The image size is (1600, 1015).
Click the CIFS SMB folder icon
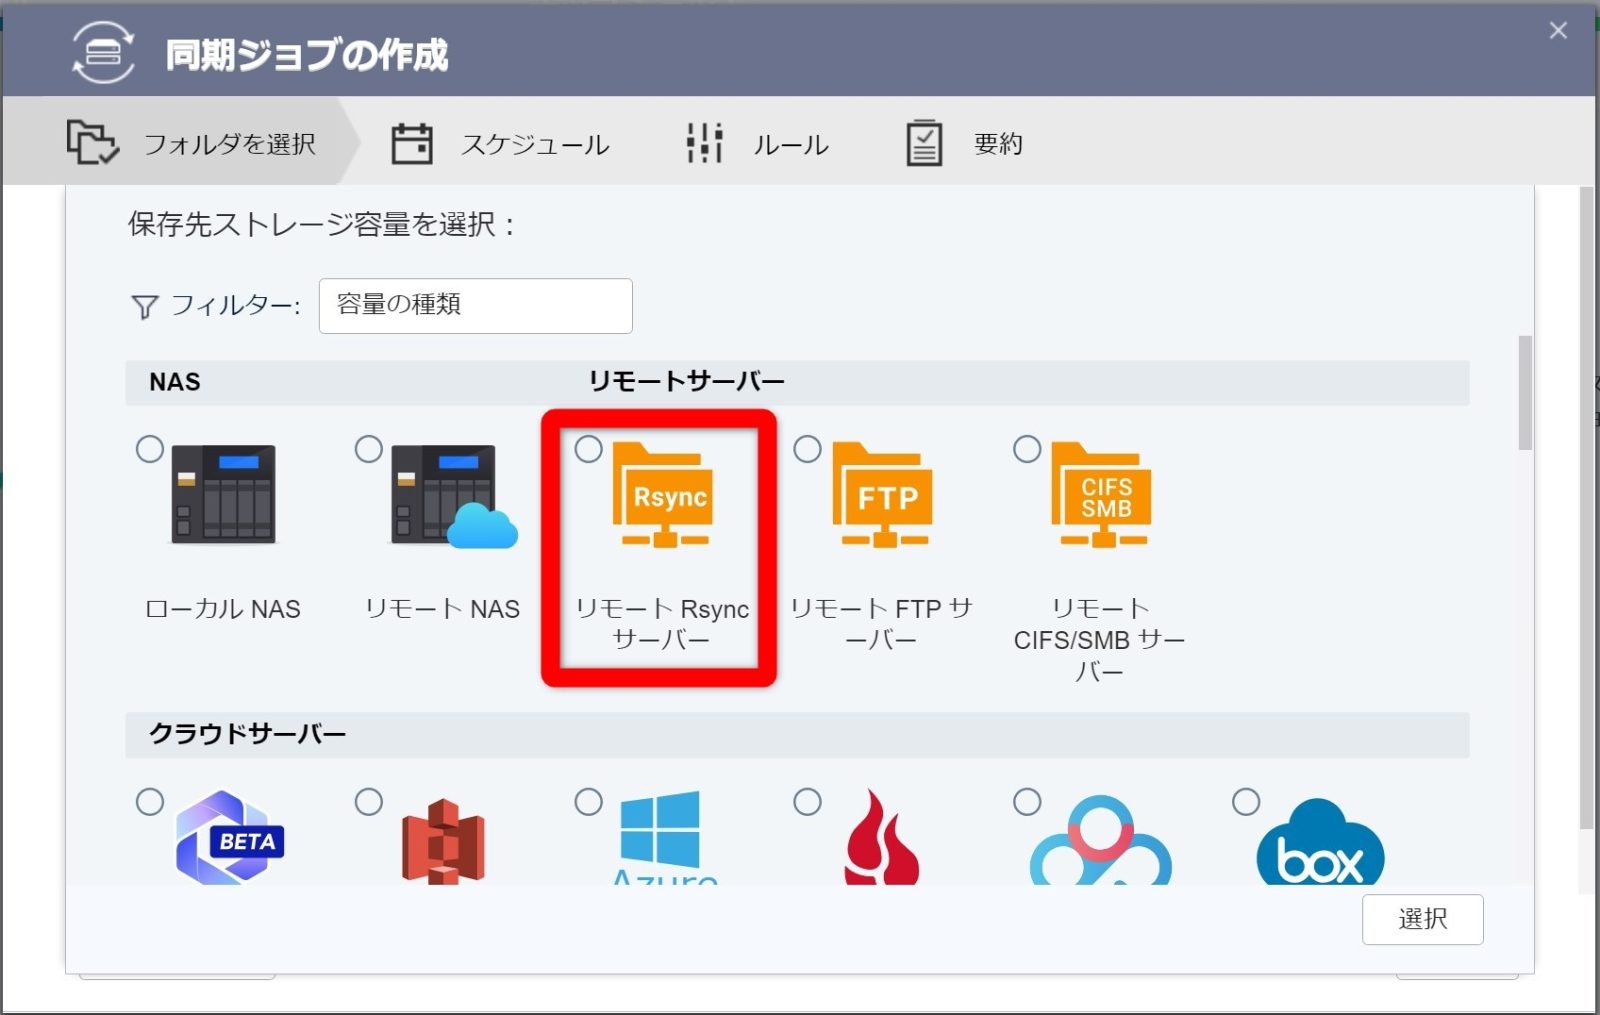click(x=1101, y=495)
